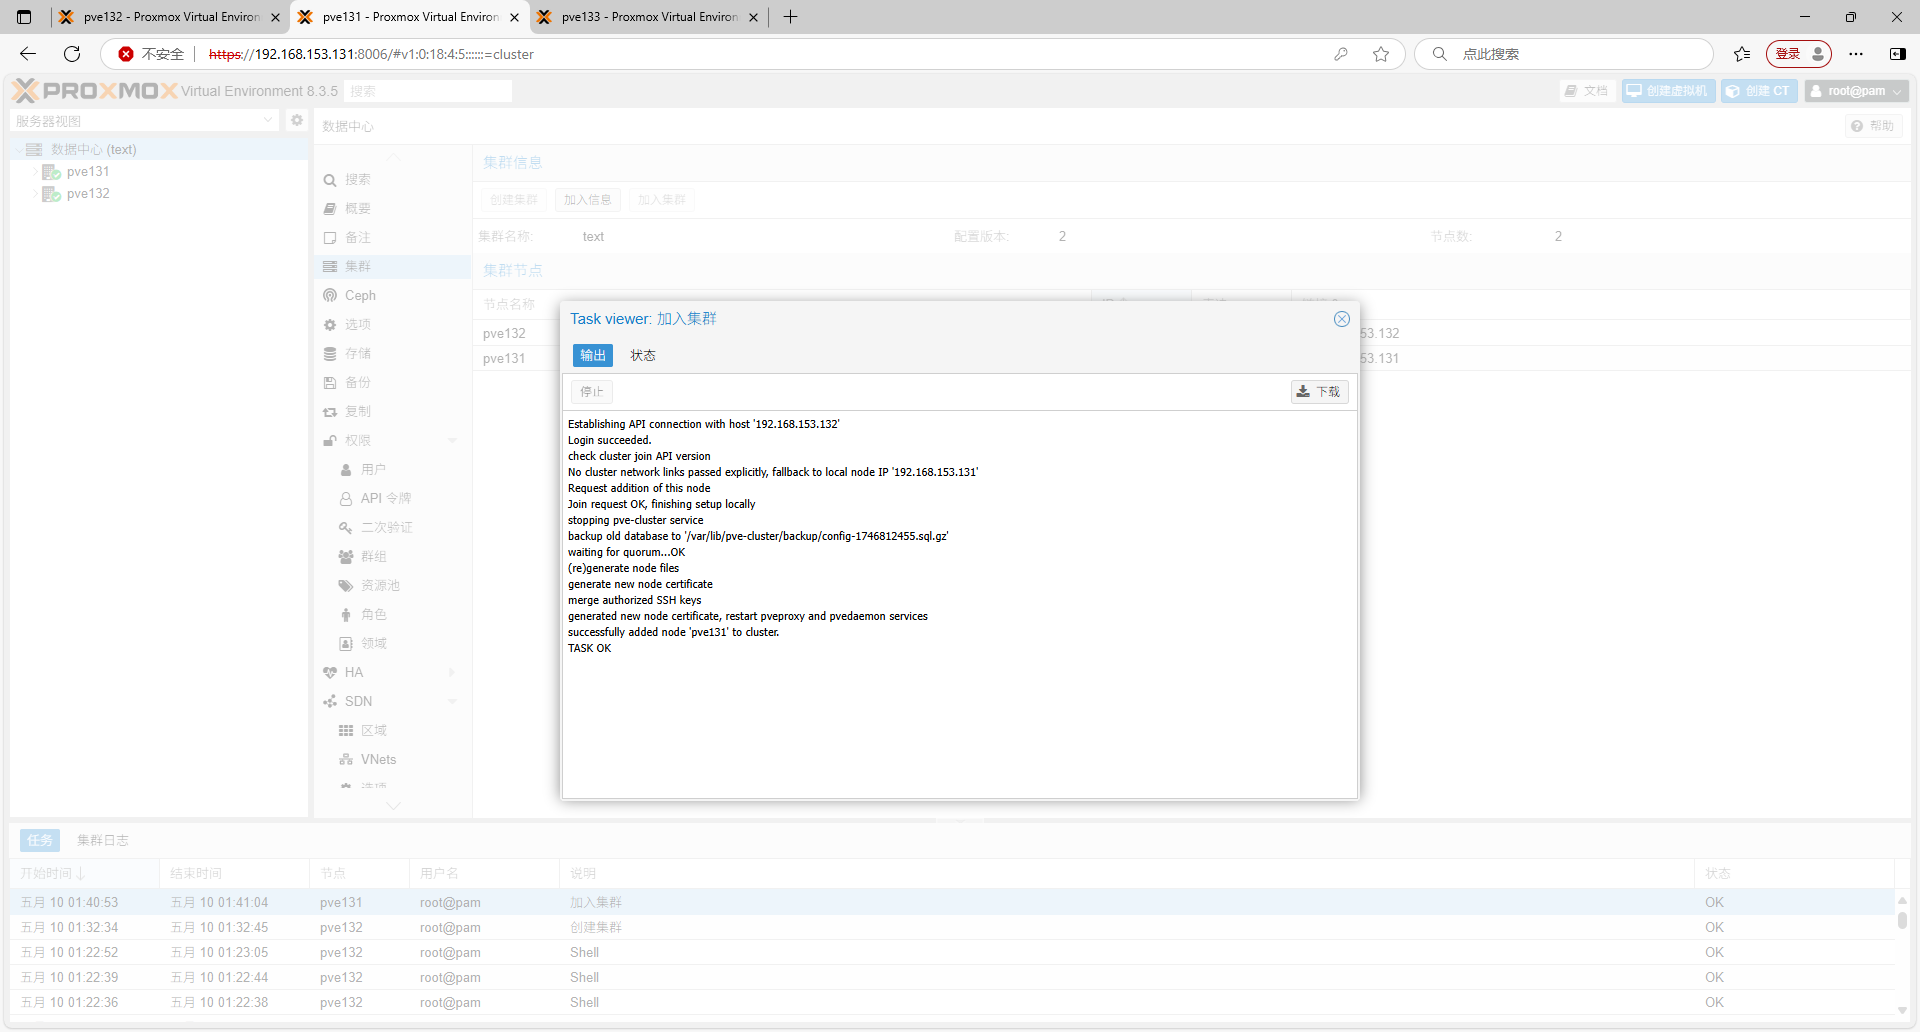Viewport: 1920px width, 1032px height.
Task: Click the 加入信息 button
Action: tap(587, 200)
